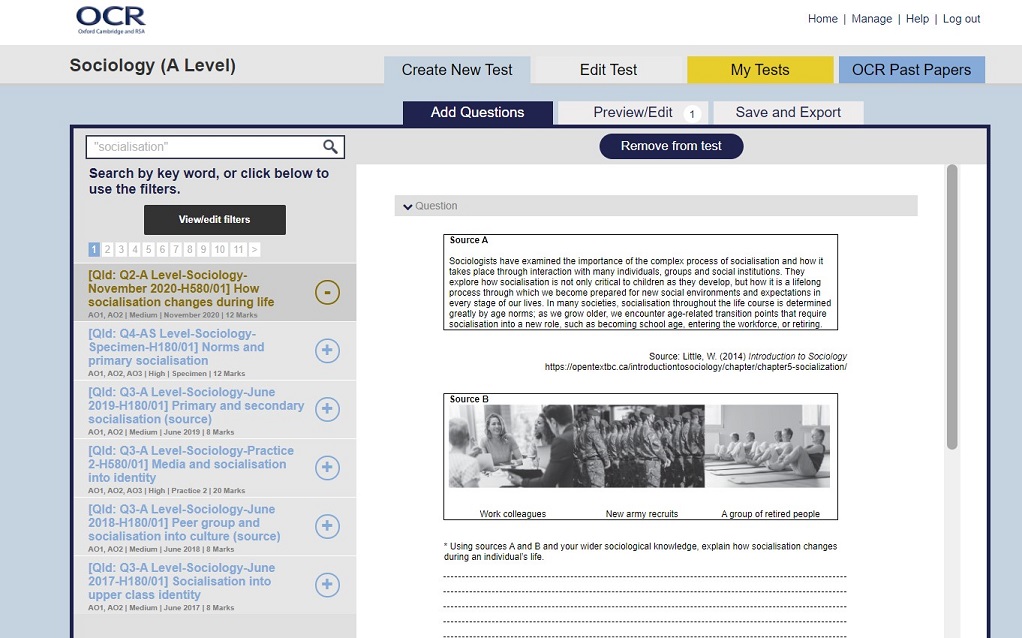
Task: Click 'AO1, AO2 | Medium | November 2020 | 12 Marks' text
Action: pyautogui.click(x=173, y=315)
